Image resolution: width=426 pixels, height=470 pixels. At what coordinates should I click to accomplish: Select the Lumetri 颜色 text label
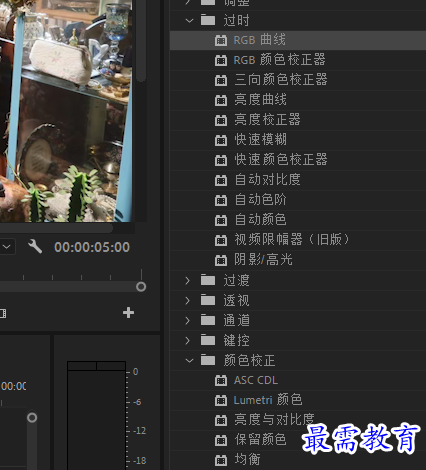[x=268, y=400]
